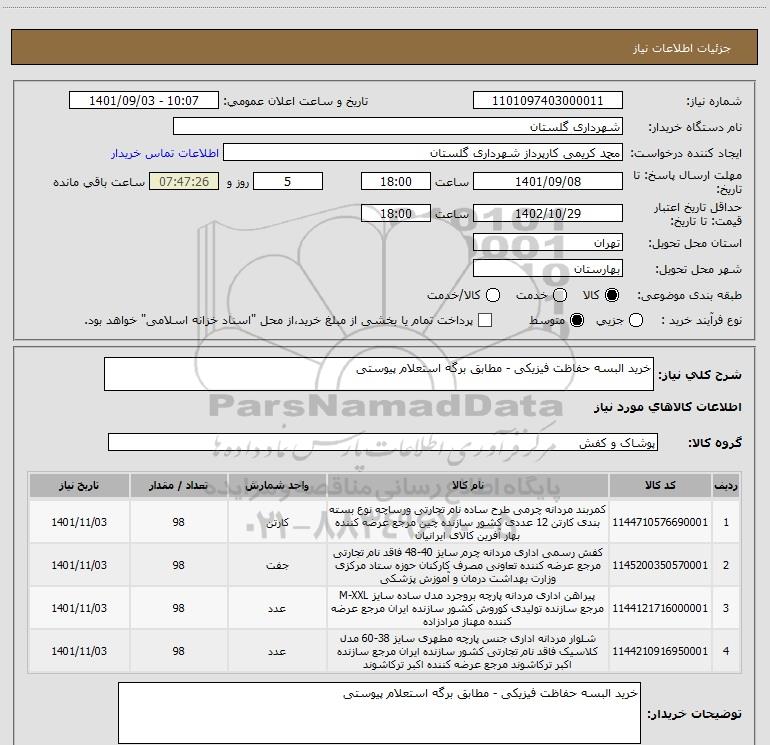Click the گروه کالا field پوشاک و کفش

coord(383,442)
